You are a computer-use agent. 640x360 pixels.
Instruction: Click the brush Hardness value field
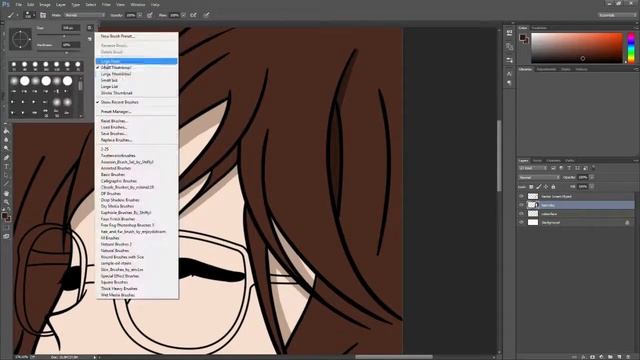(x=71, y=44)
